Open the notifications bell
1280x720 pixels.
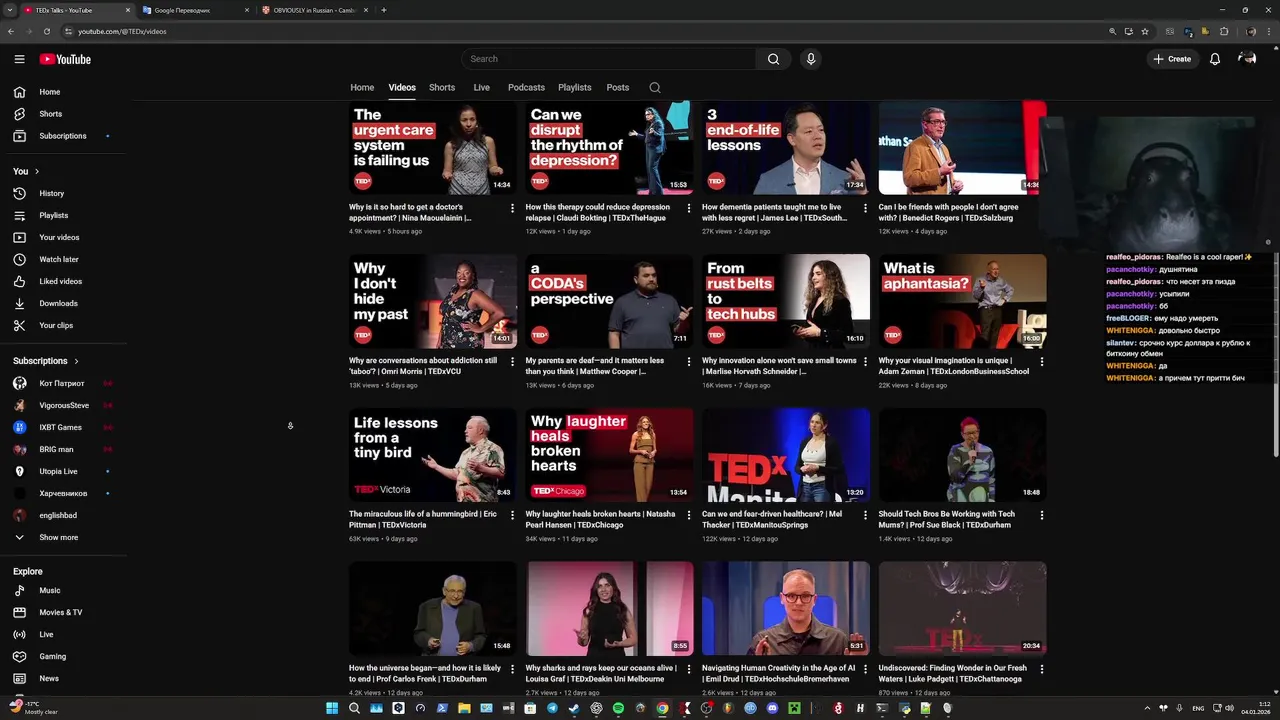(x=1215, y=59)
